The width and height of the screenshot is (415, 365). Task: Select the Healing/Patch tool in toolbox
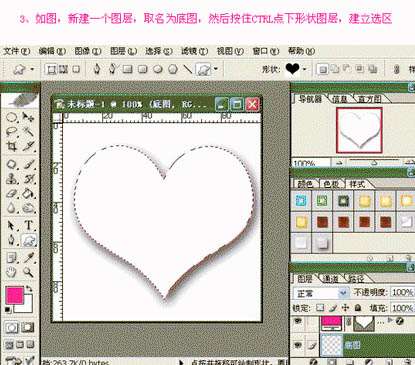pos(12,164)
